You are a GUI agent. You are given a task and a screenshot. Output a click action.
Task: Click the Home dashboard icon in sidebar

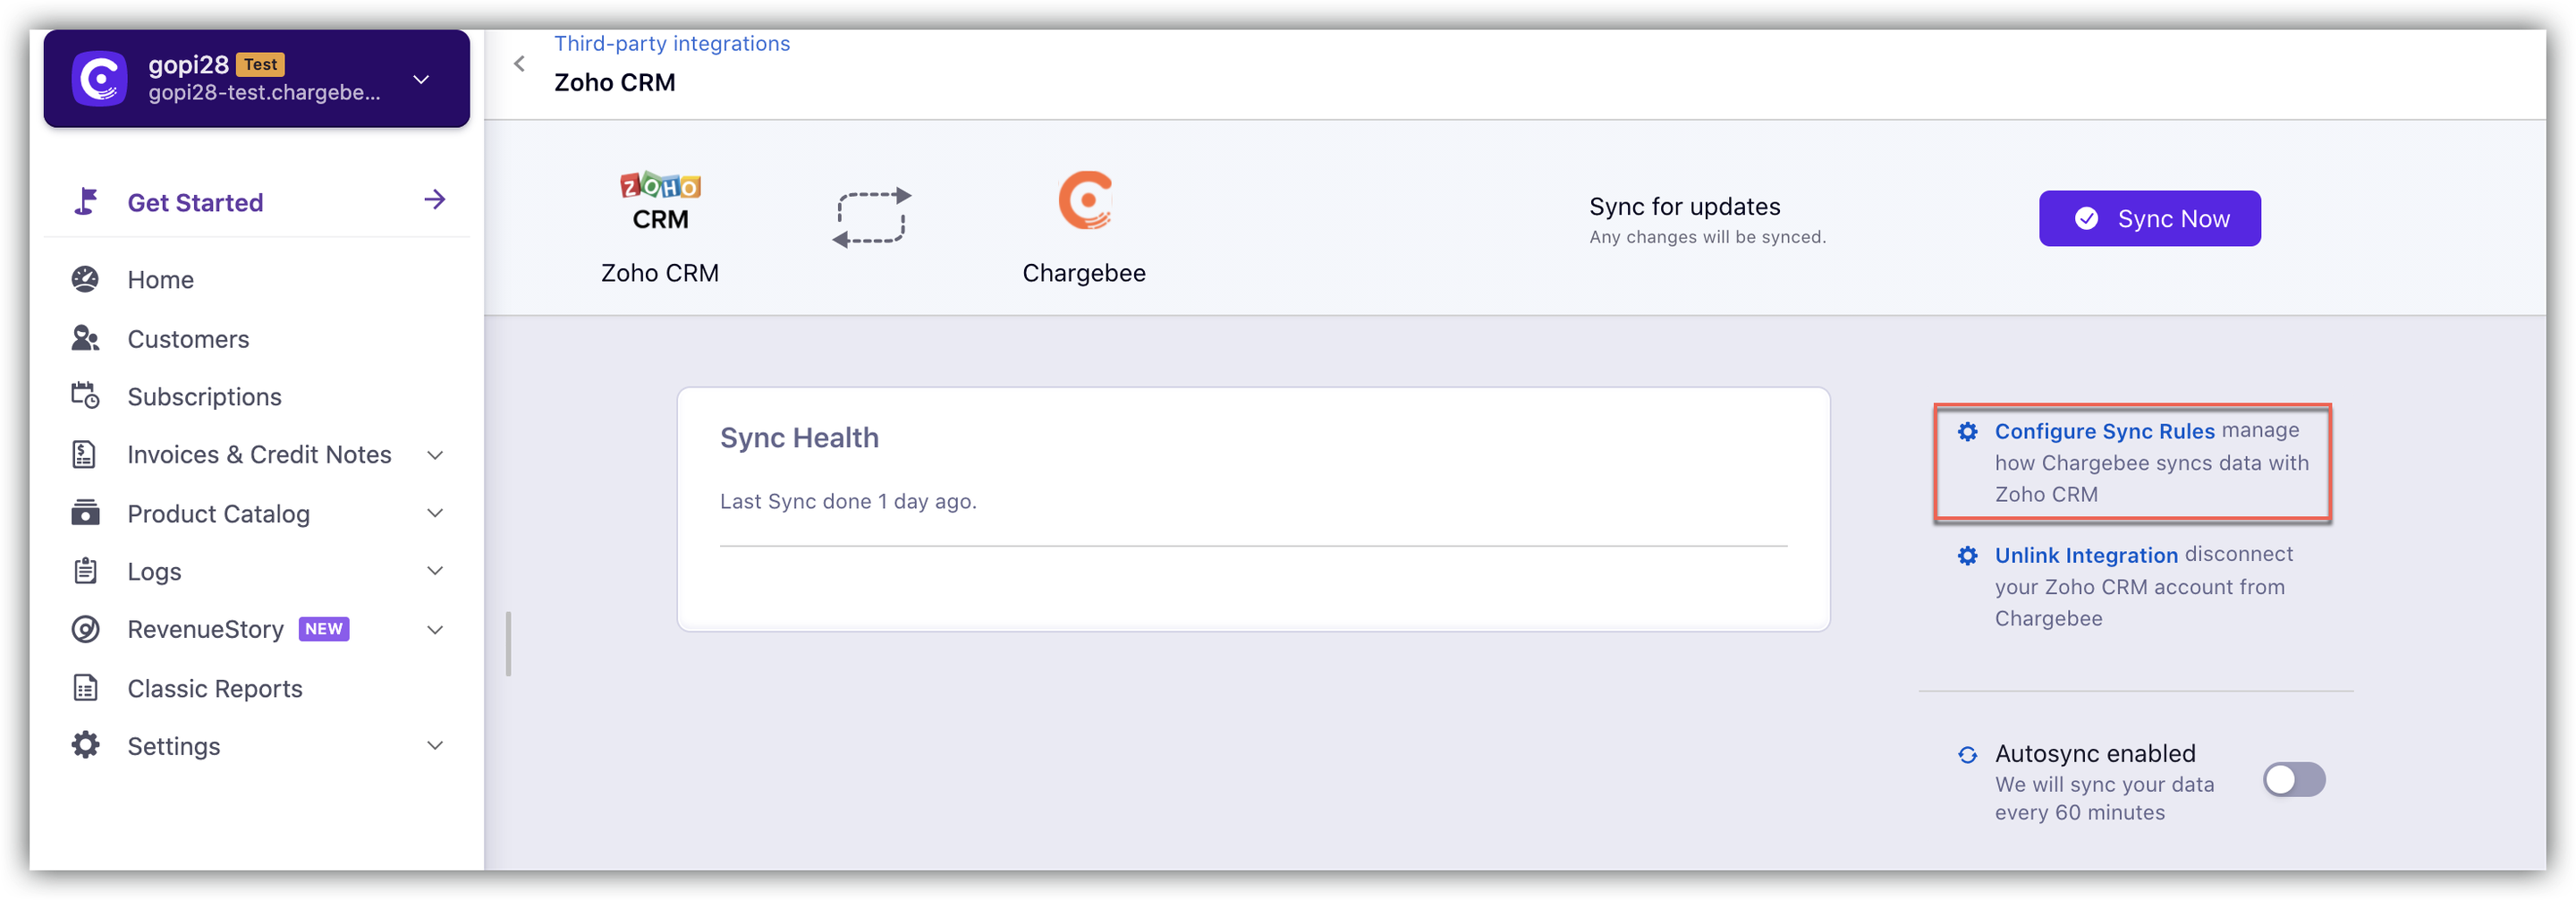86,280
